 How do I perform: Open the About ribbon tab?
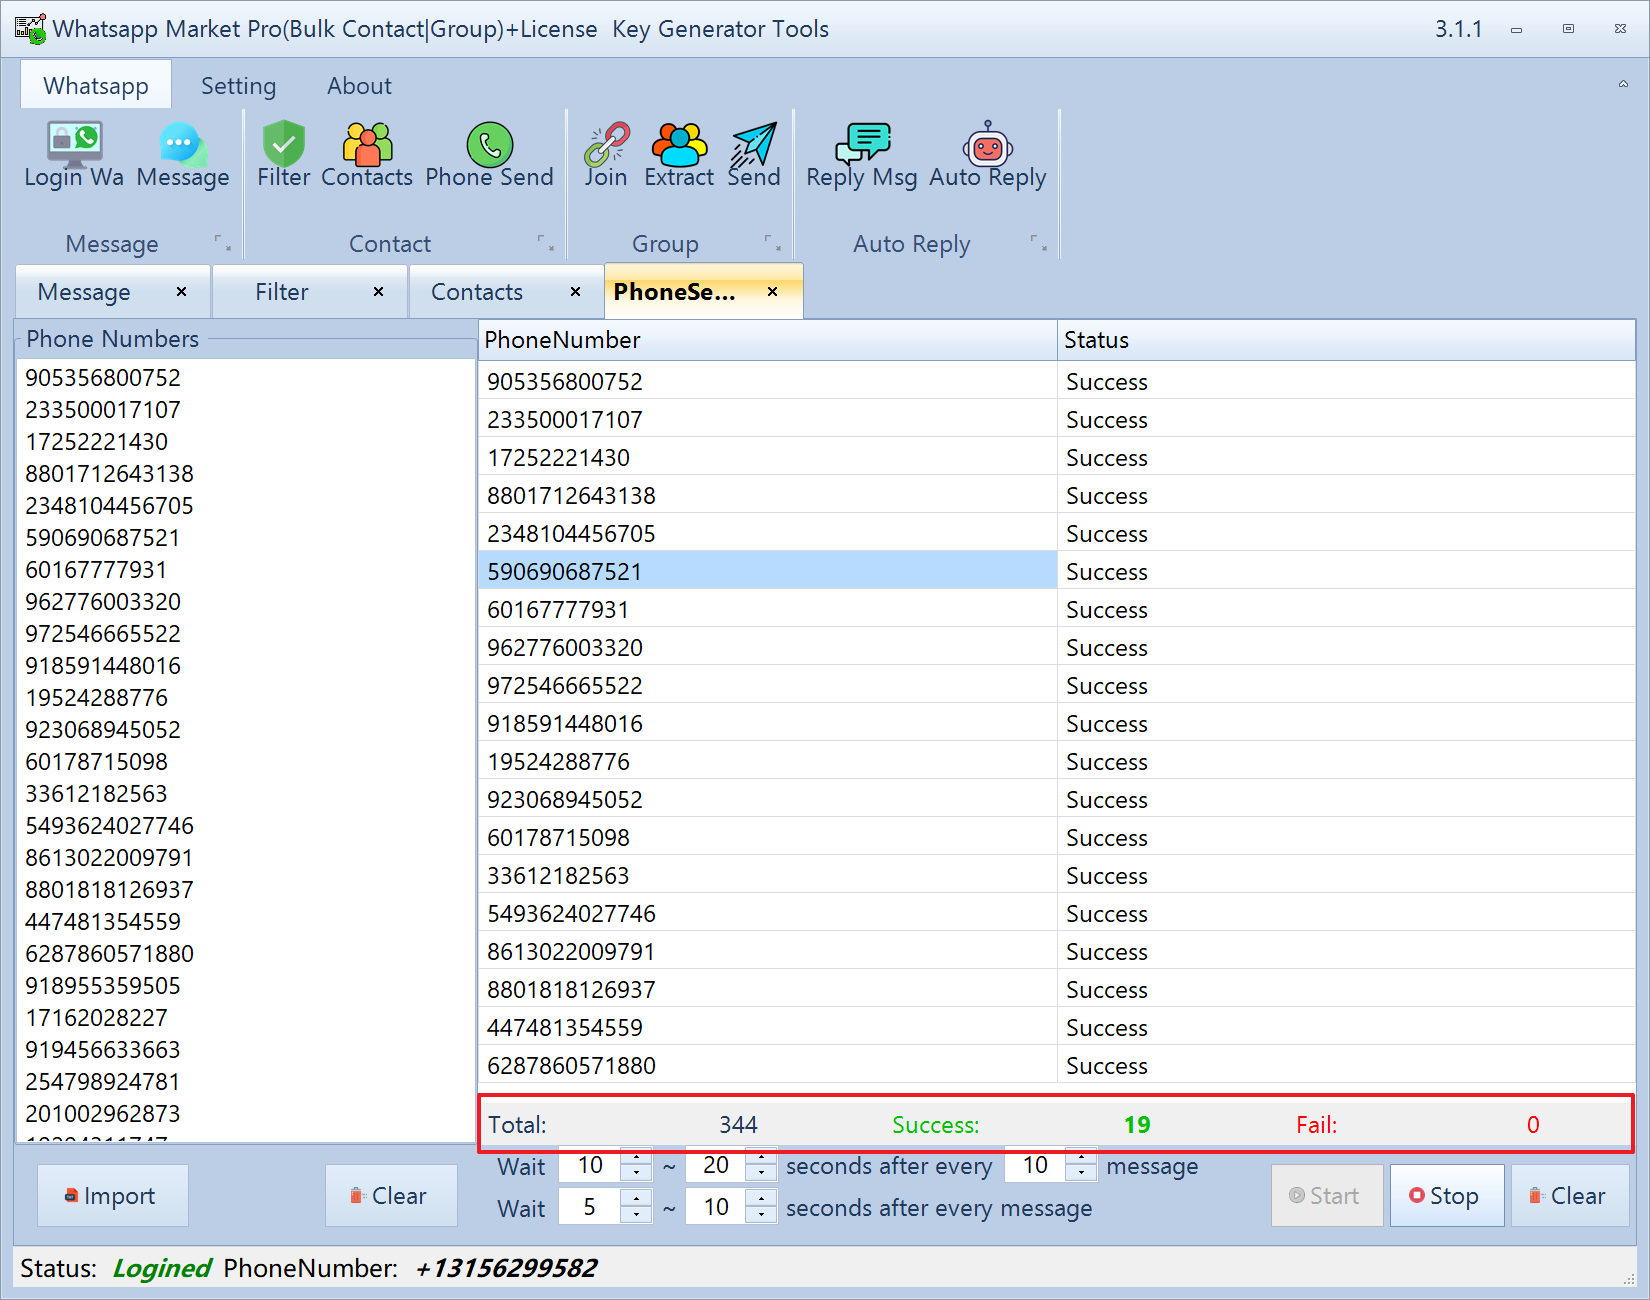[x=359, y=86]
